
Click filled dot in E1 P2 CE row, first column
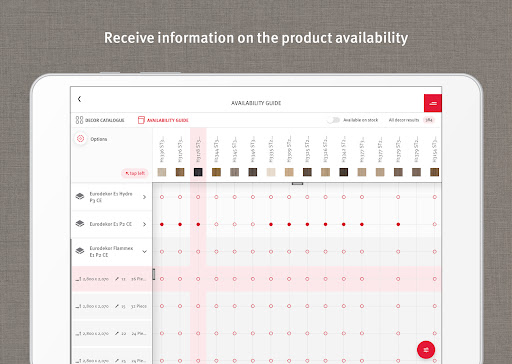point(162,224)
